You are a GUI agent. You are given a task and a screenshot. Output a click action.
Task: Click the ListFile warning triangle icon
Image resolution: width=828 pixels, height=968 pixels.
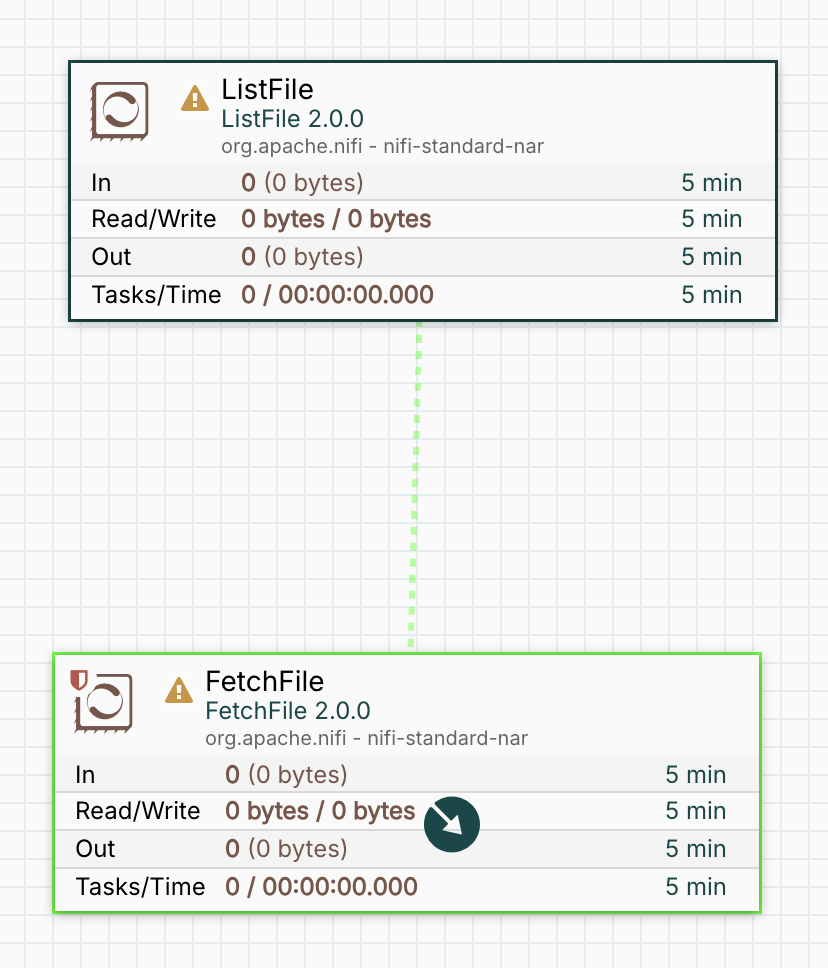click(x=194, y=98)
